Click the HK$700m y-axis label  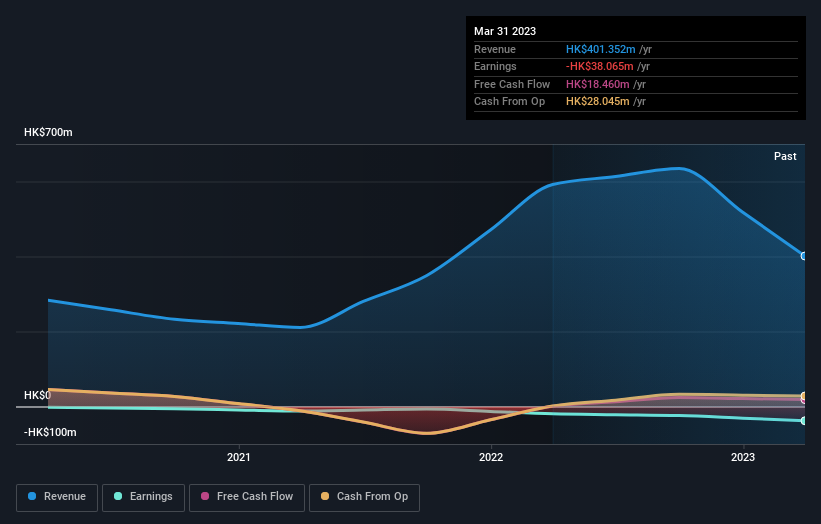[48, 132]
